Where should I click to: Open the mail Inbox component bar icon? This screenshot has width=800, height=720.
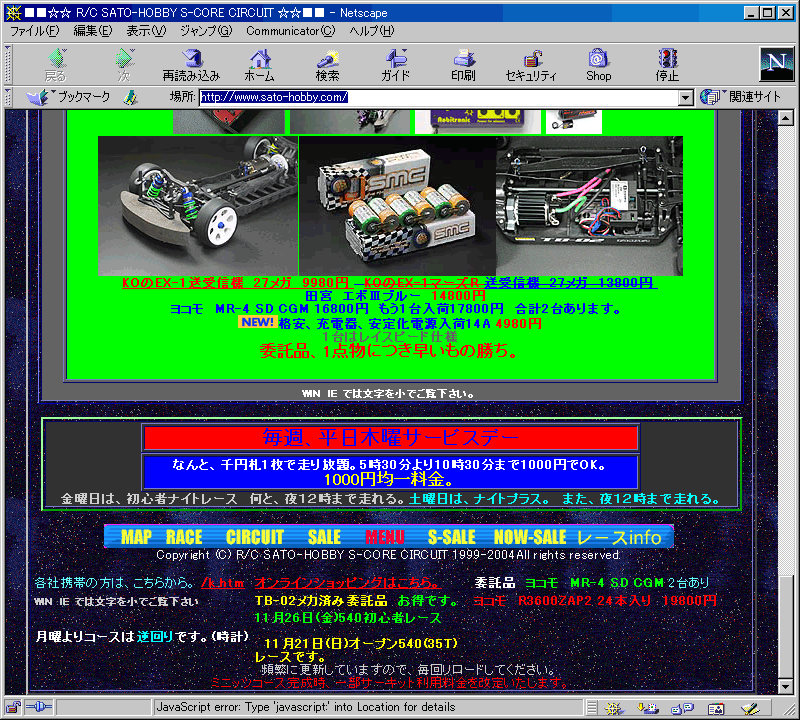coord(647,708)
